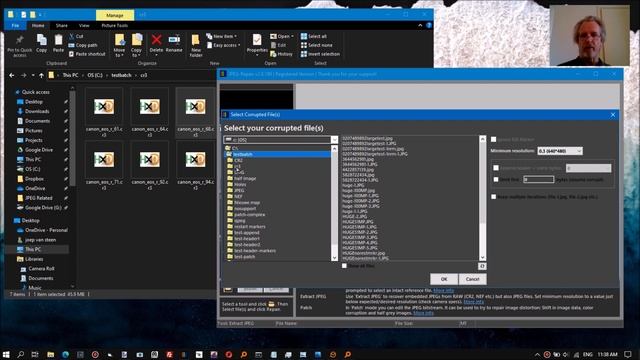Viewport: 640px width, 360px height.
Task: Open the Windows Start menu
Action: click(x=6, y=354)
